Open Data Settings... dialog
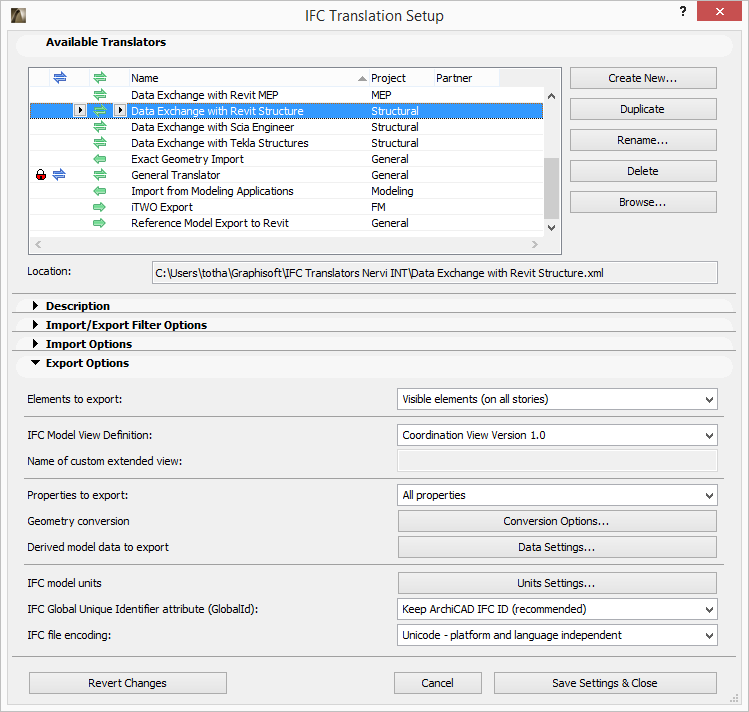749x712 pixels. [557, 547]
